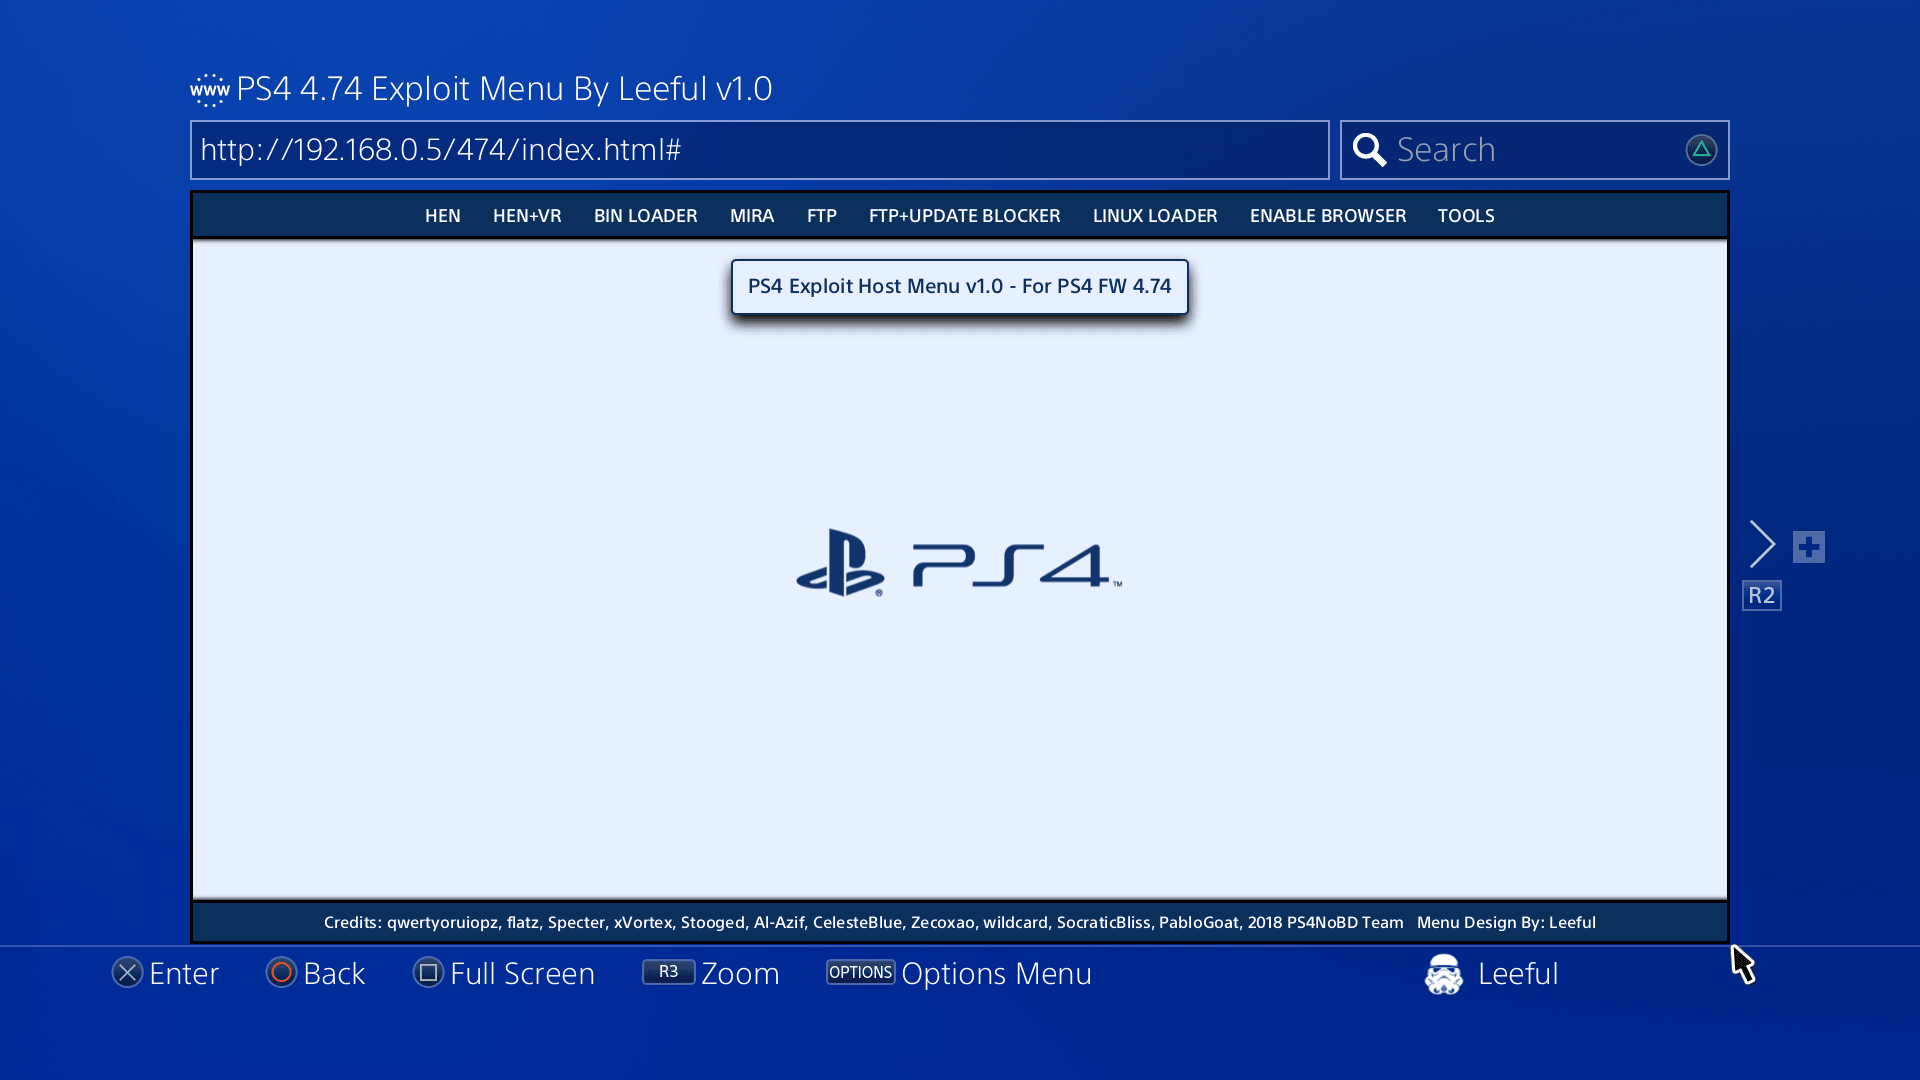This screenshot has height=1080, width=1920.
Task: Click the R2 button indicator
Action: 1761,596
